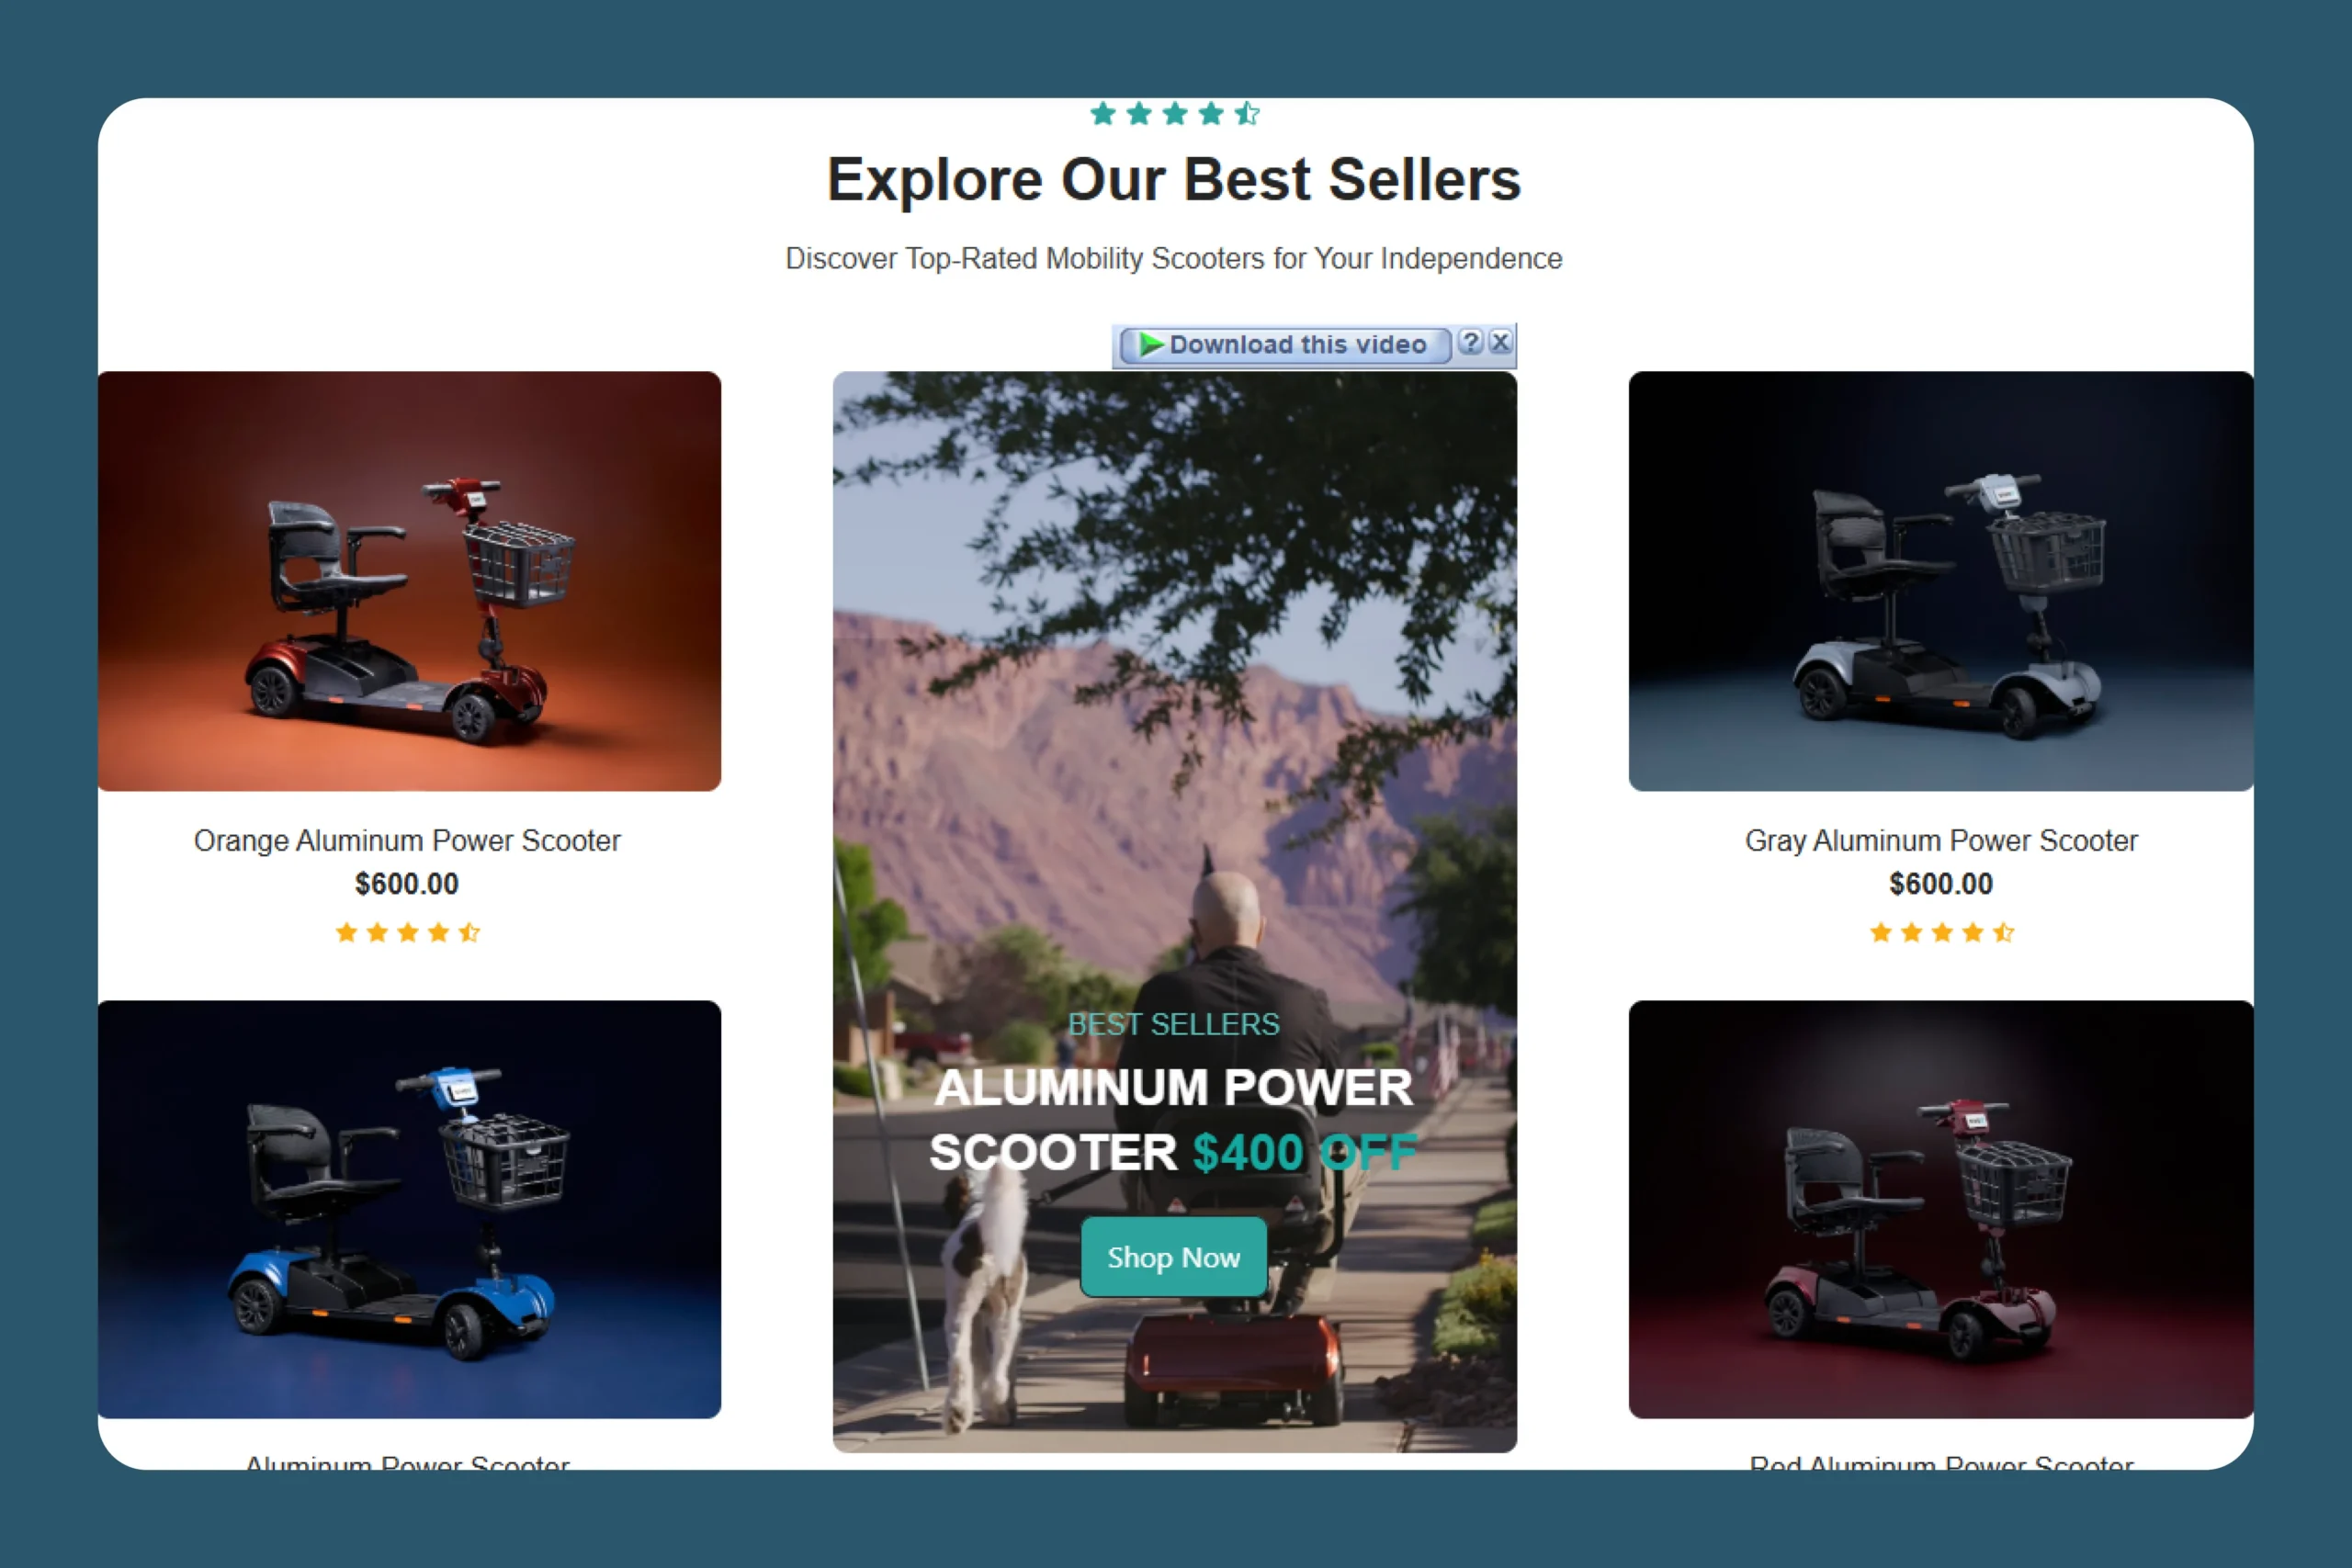This screenshot has width=2352, height=1568.
Task: Close the download video overlay bar
Action: 1500,342
